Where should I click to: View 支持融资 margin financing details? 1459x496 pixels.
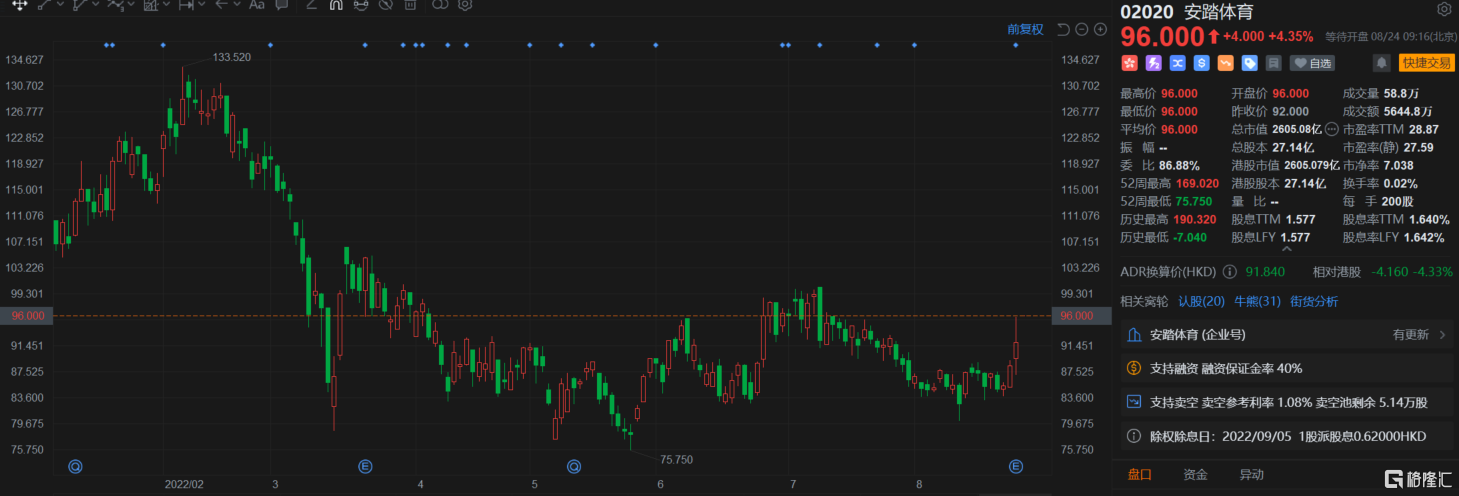(1288, 368)
